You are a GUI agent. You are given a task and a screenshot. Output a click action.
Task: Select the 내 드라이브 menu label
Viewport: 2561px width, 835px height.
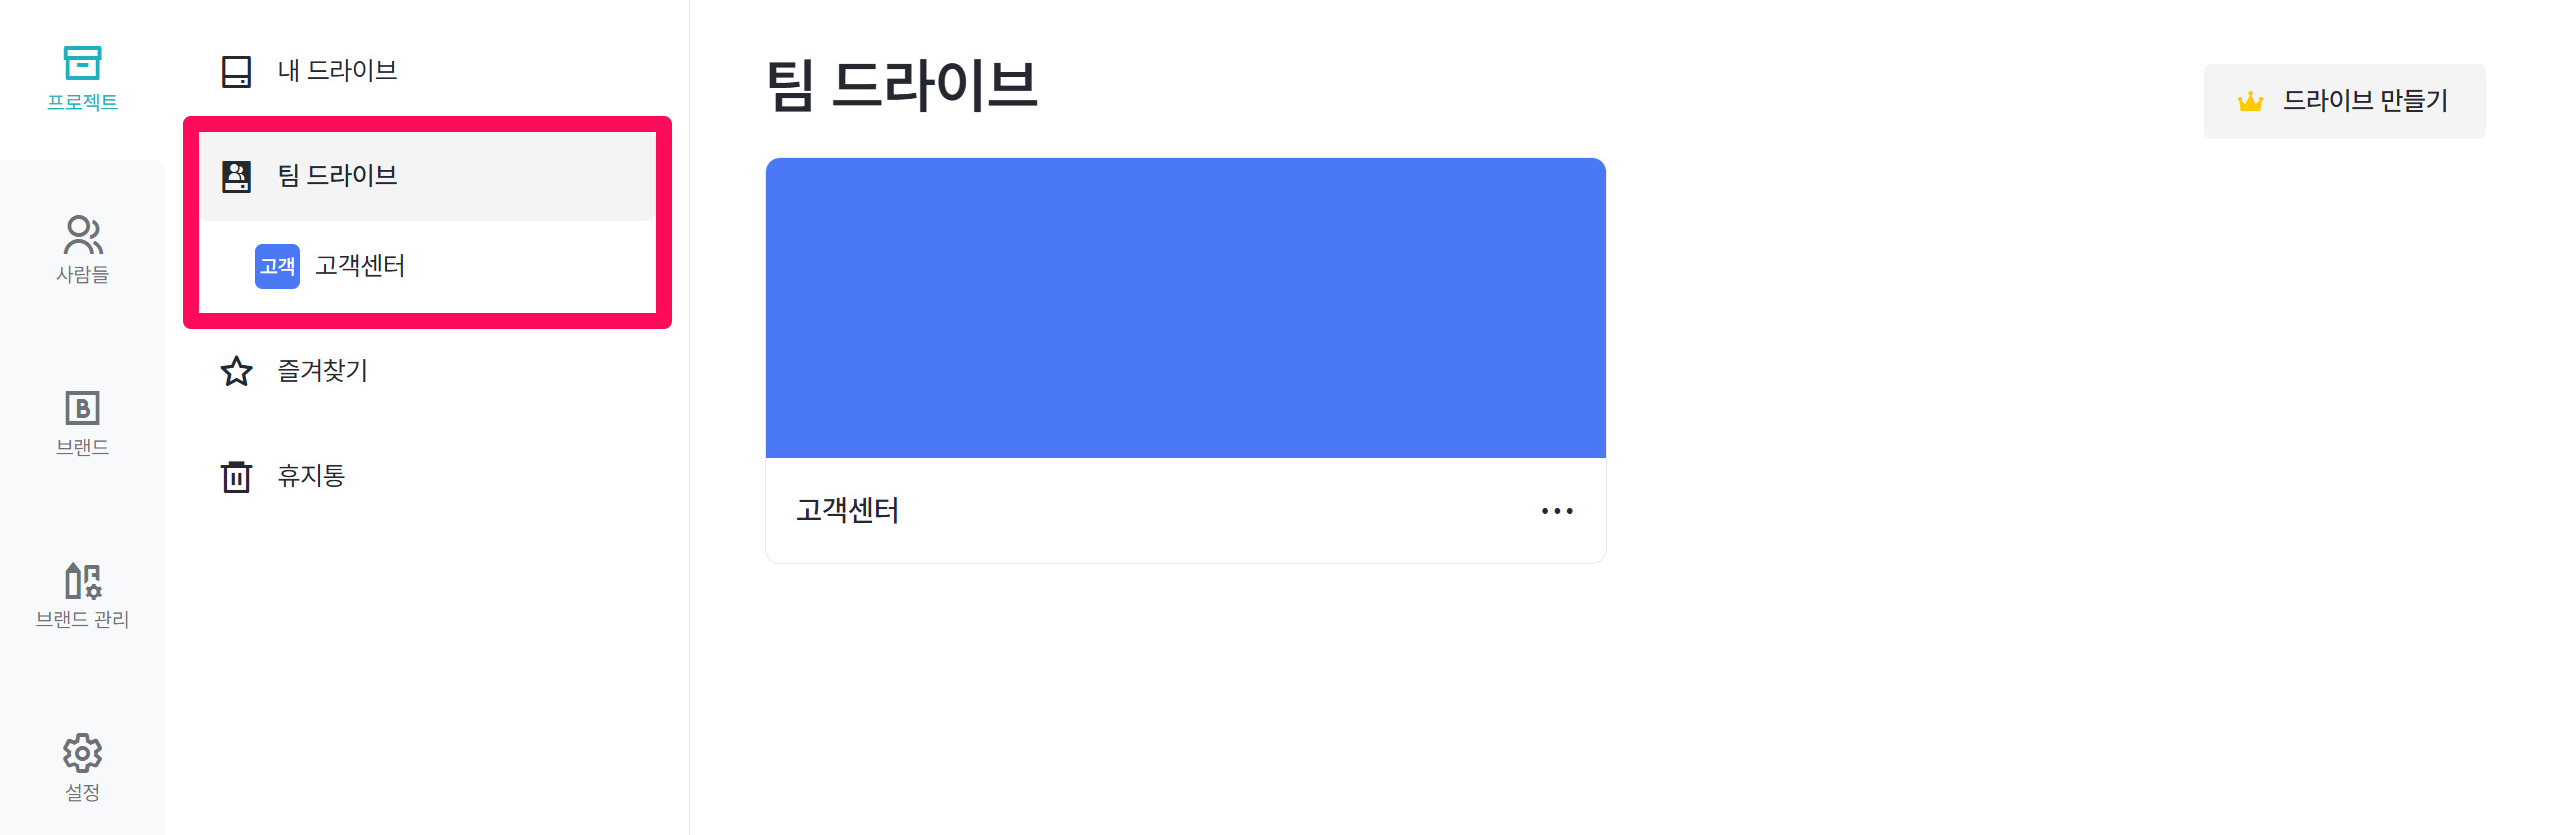click(337, 71)
